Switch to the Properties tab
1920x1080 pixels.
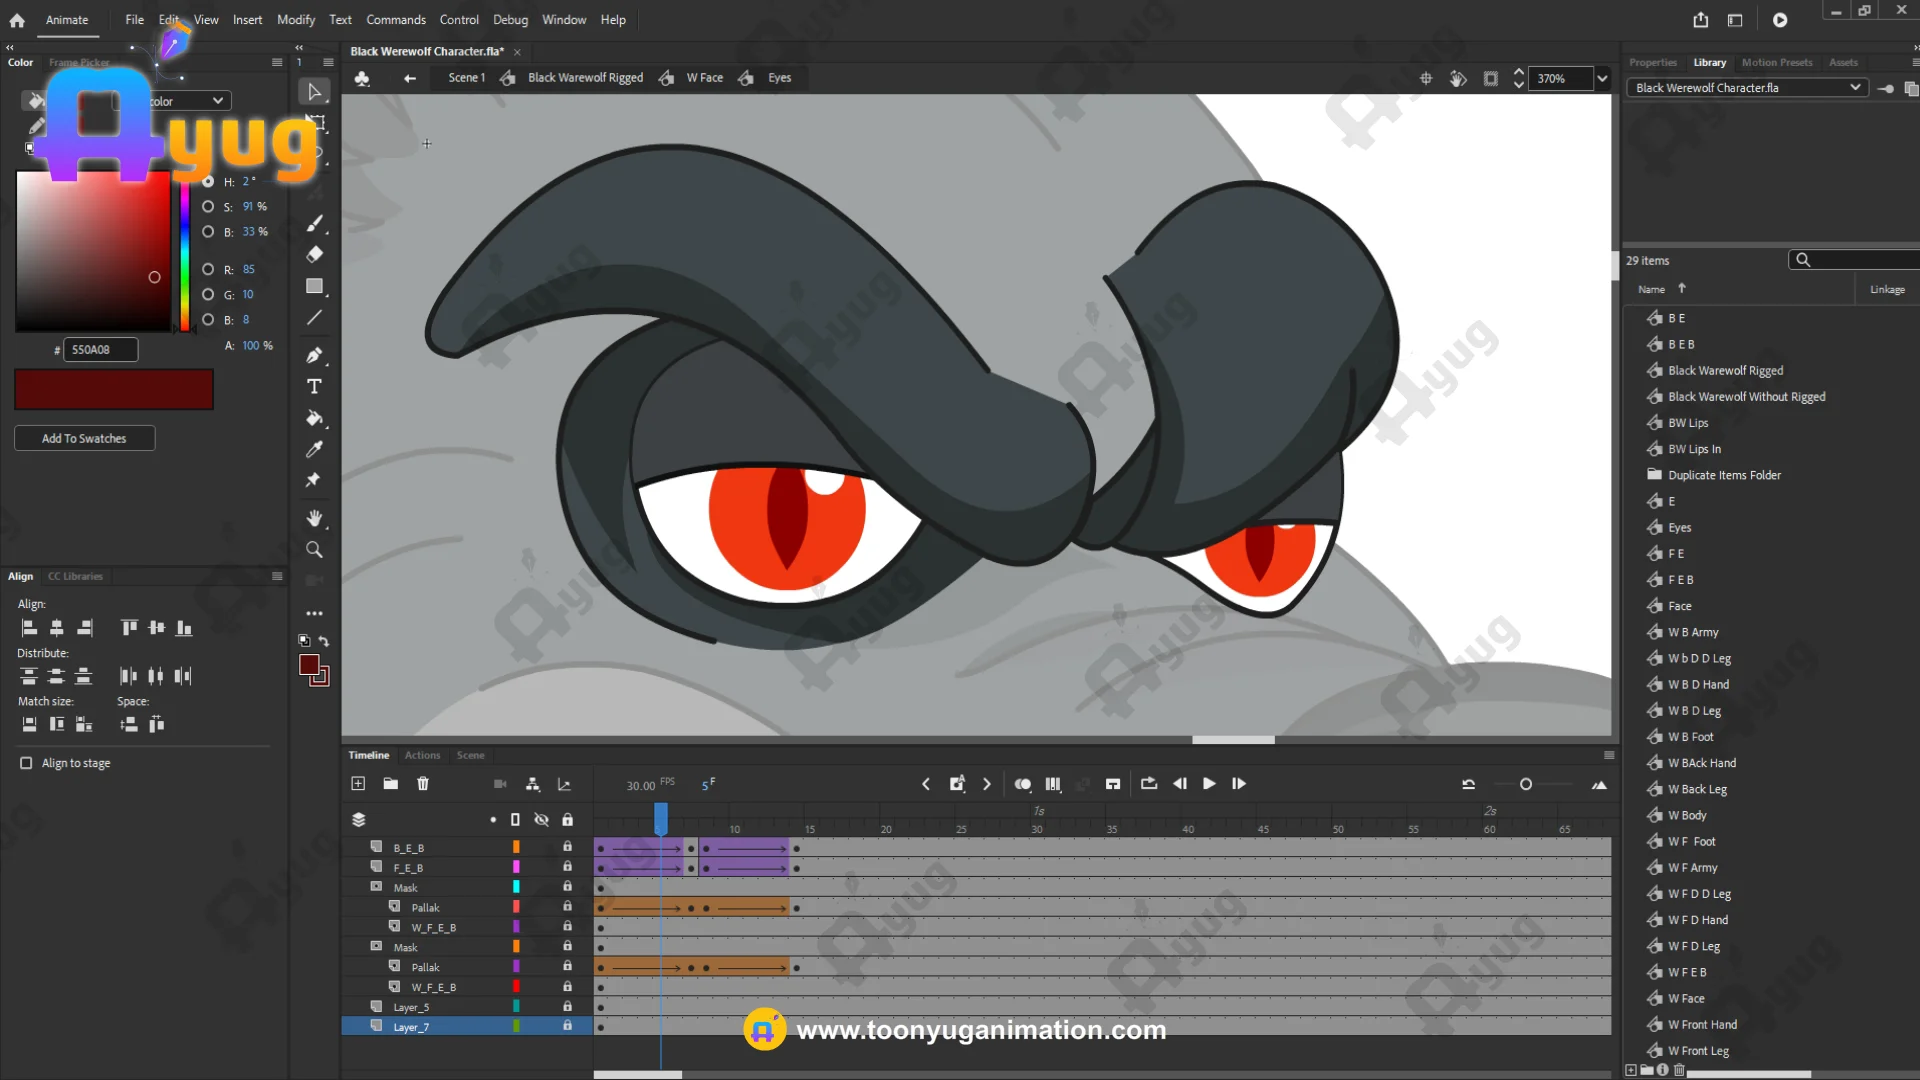(1652, 62)
